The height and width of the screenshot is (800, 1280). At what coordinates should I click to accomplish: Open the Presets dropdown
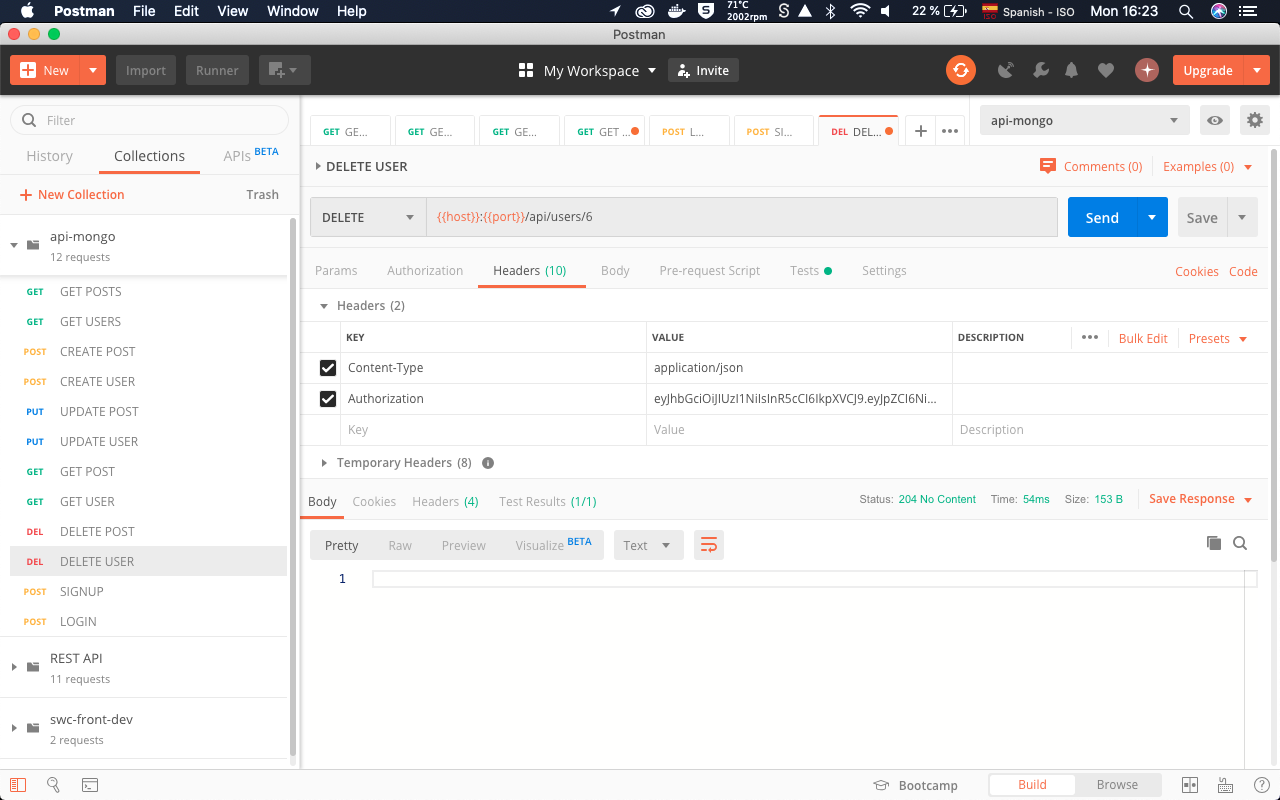1218,338
